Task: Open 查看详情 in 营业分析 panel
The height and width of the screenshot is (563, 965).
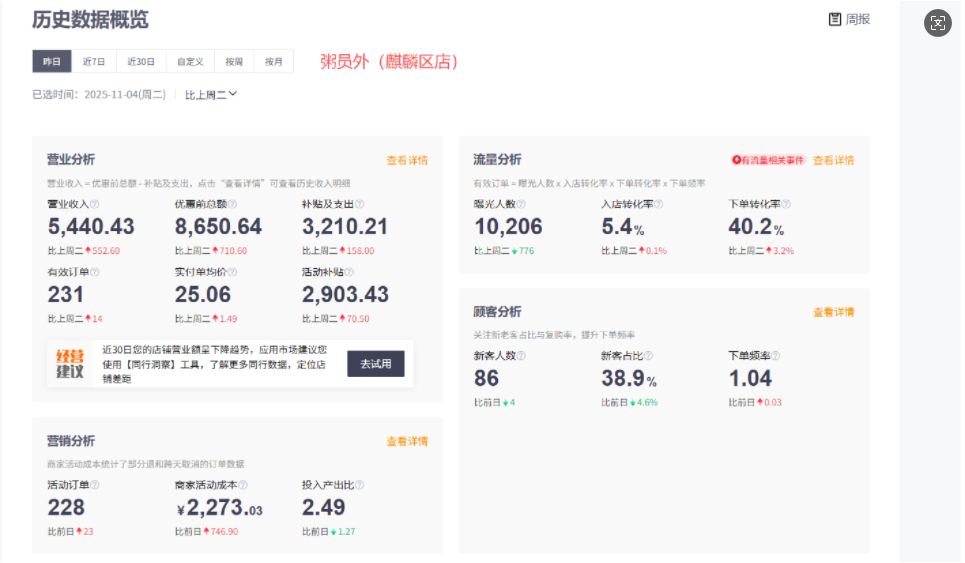Action: [x=407, y=161]
